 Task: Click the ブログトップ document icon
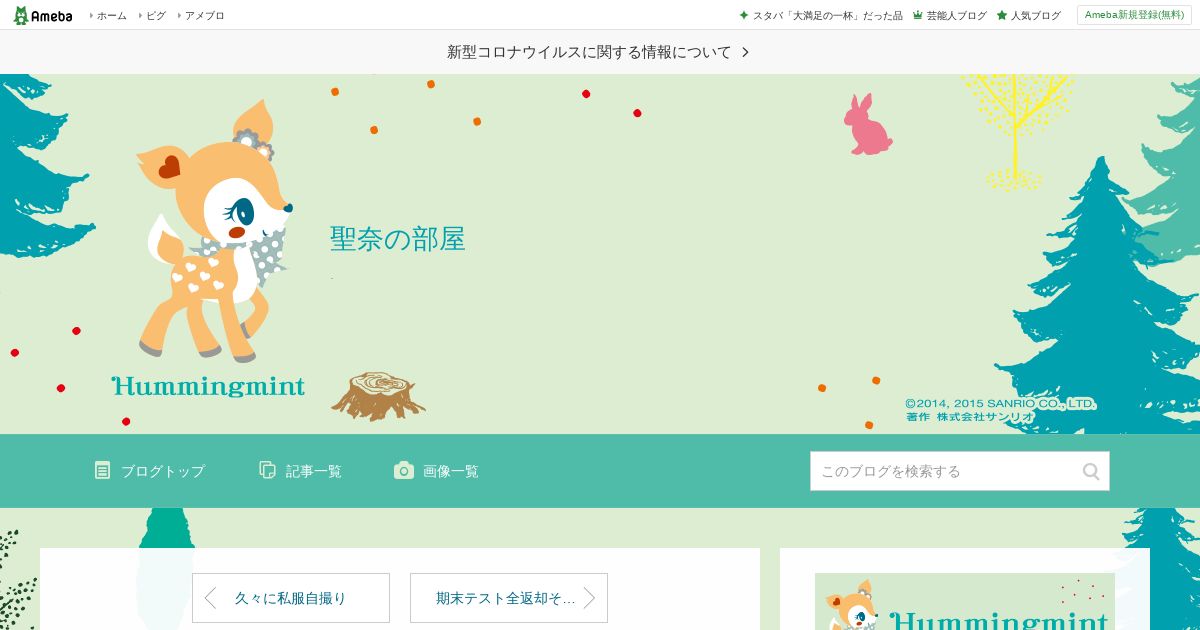coord(103,470)
